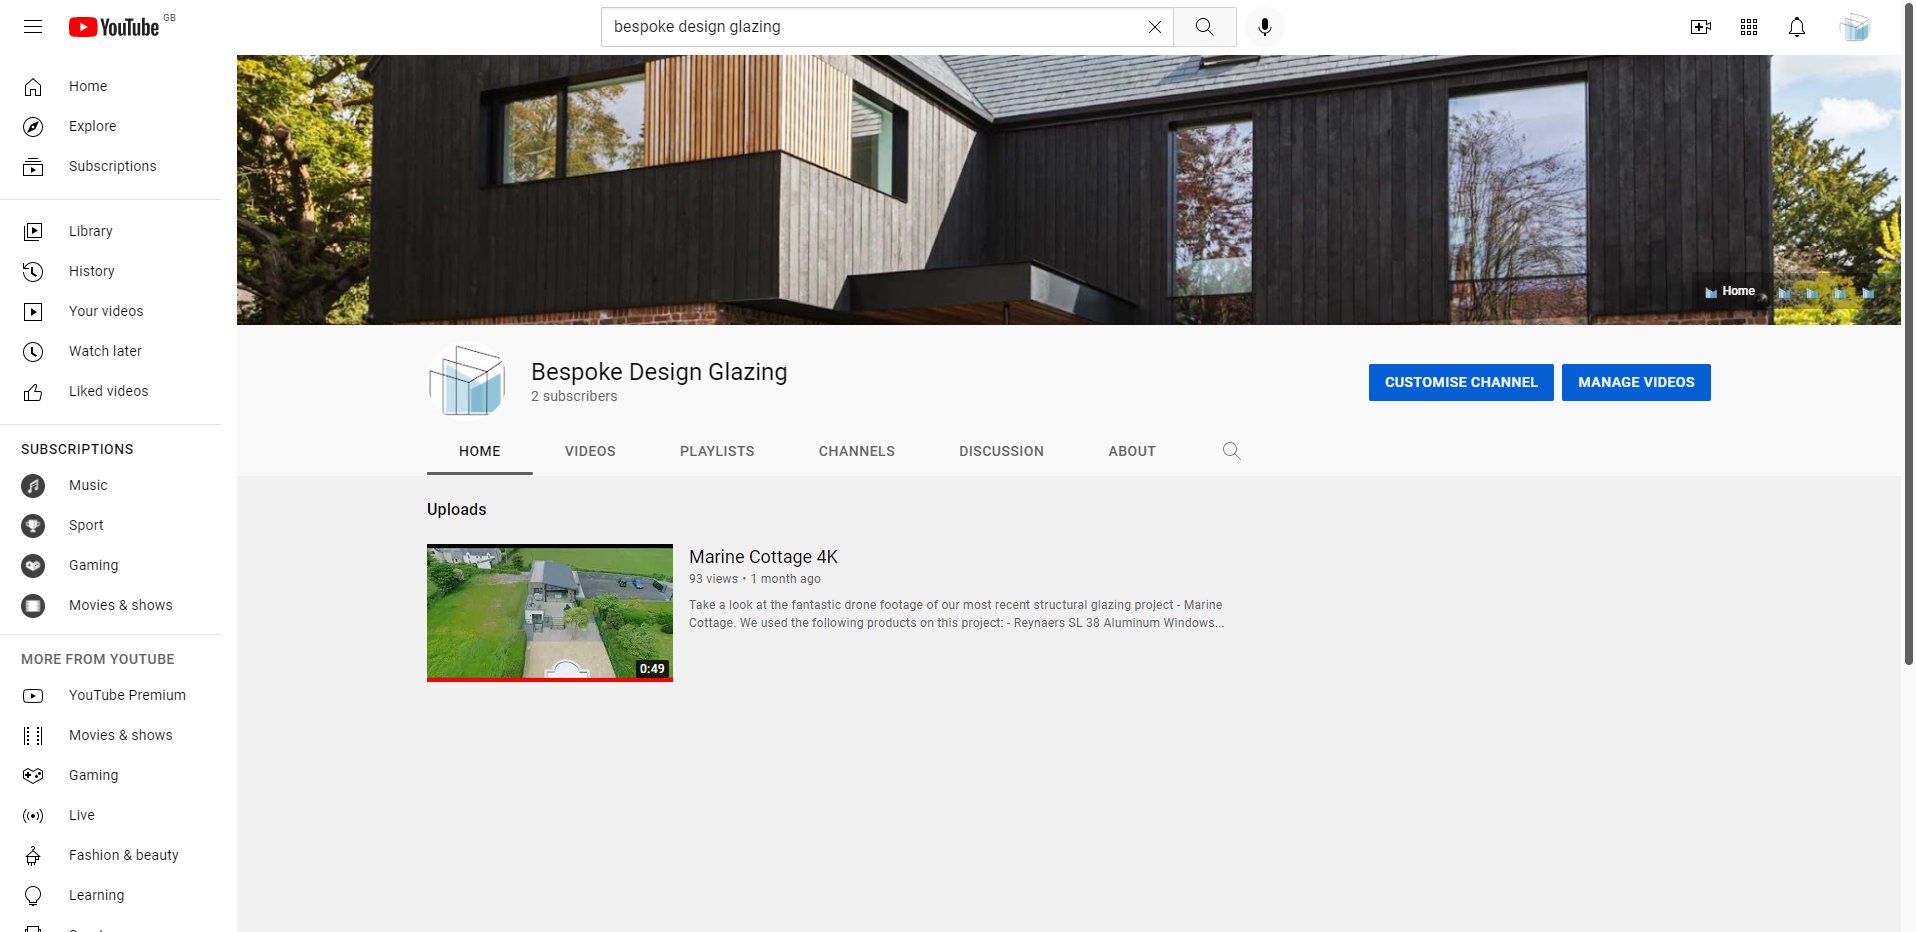Viewport: 1916px width, 932px height.
Task: Open voice search with the microphone icon
Action: [x=1263, y=27]
